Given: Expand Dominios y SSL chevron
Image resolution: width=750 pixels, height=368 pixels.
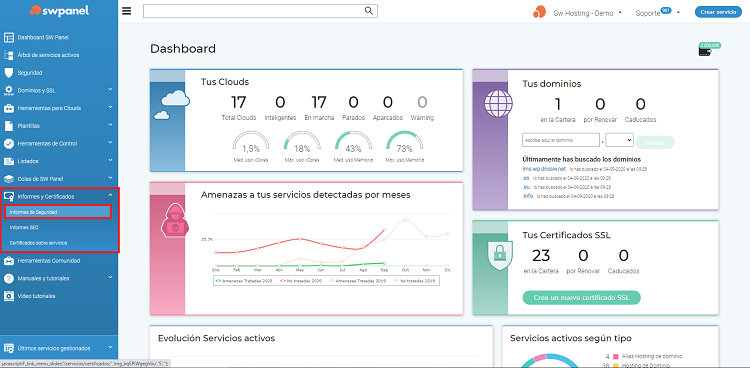Looking at the screenshot, I should tap(110, 89).
